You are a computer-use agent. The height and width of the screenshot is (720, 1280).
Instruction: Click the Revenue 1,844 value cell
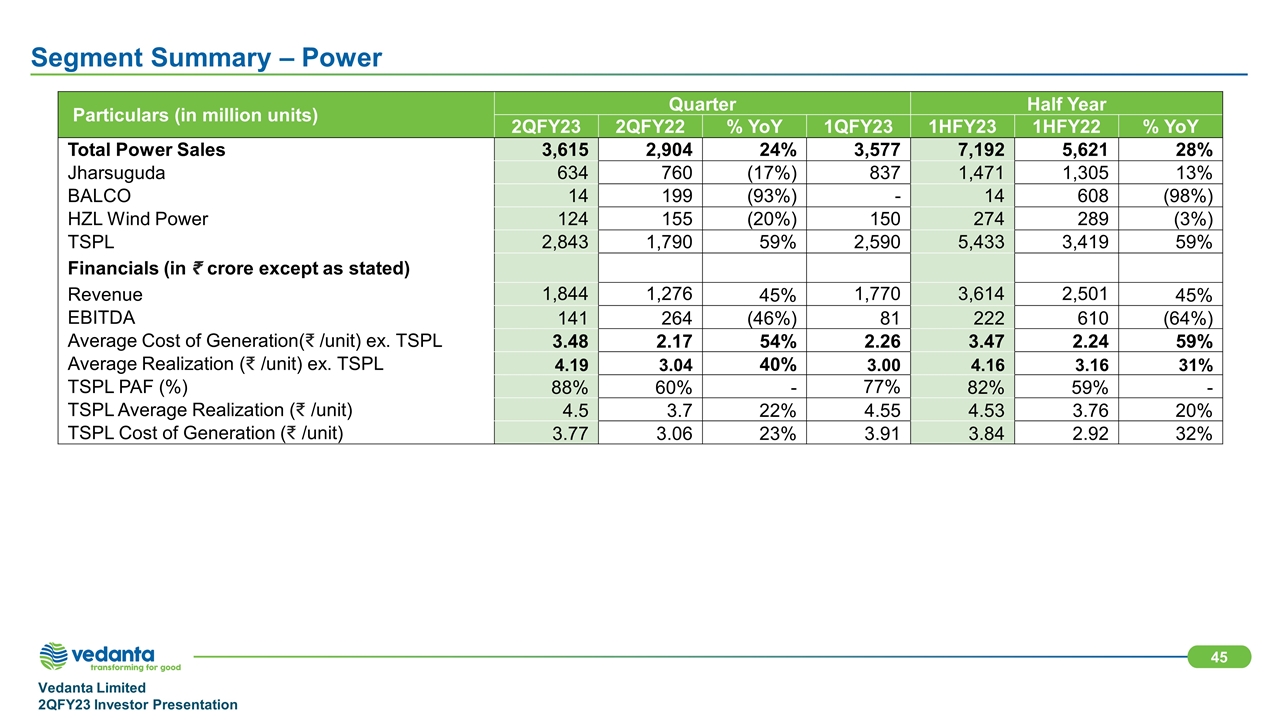(x=546, y=294)
